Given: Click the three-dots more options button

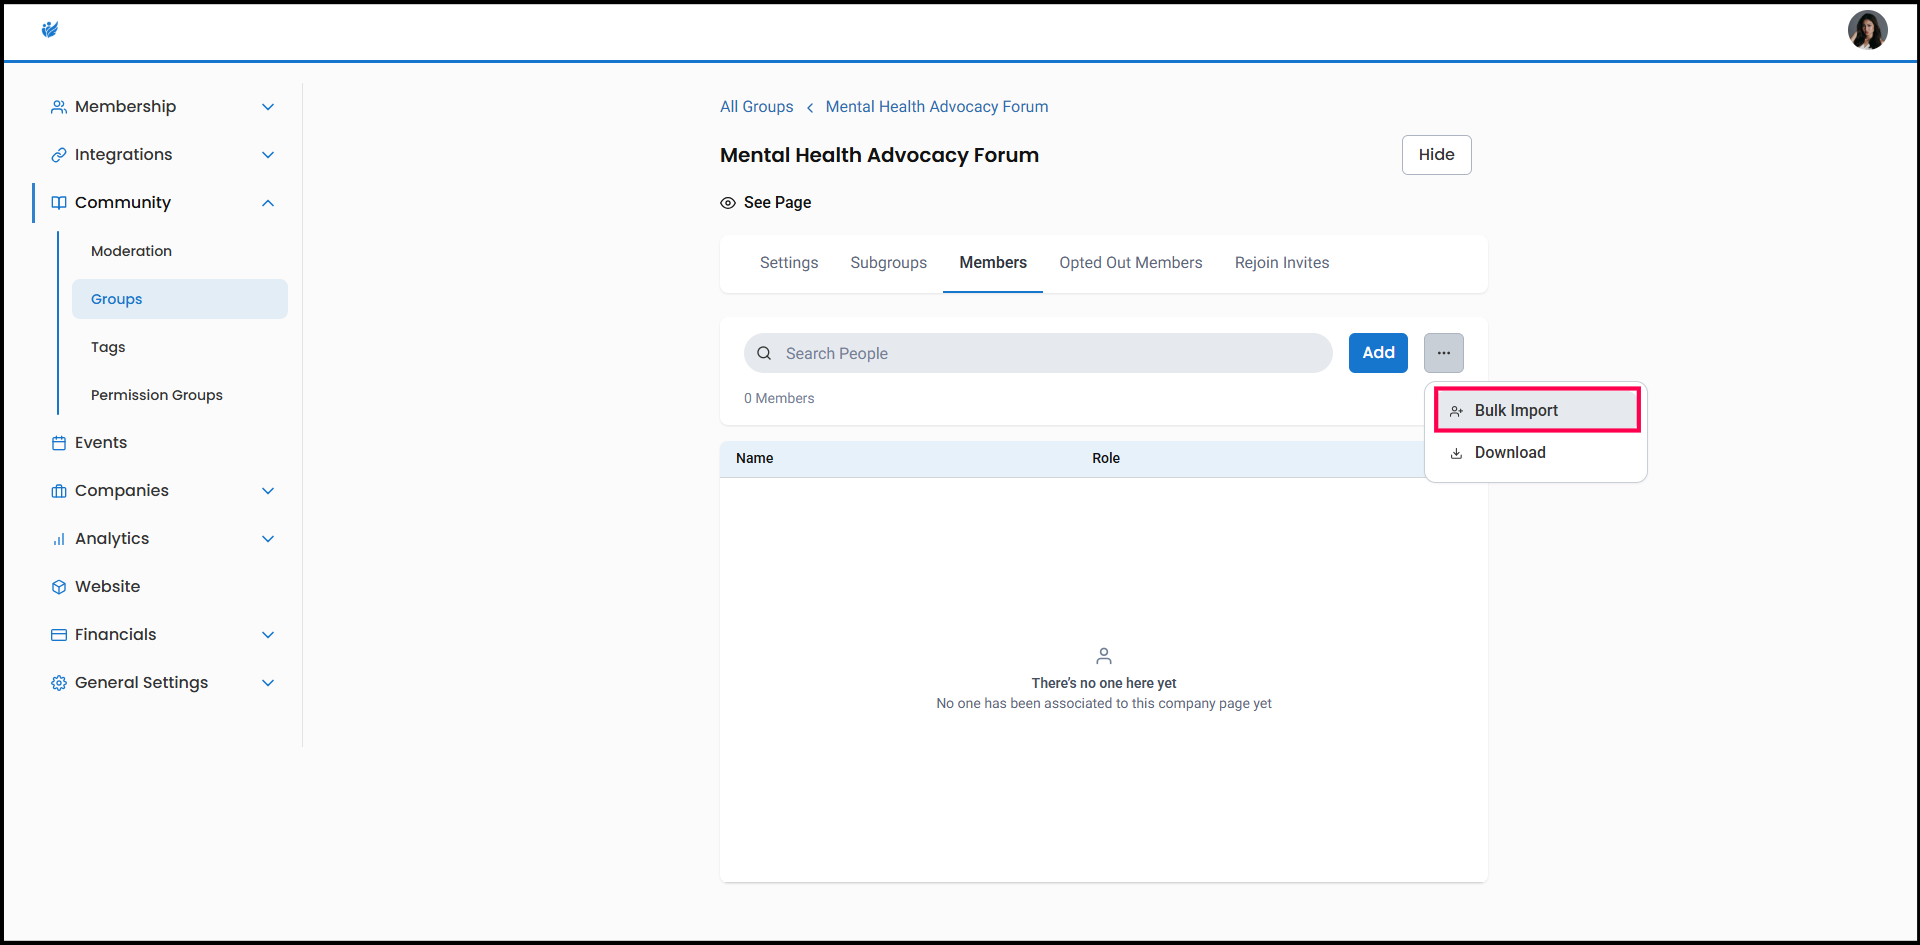Looking at the screenshot, I should pyautogui.click(x=1443, y=353).
